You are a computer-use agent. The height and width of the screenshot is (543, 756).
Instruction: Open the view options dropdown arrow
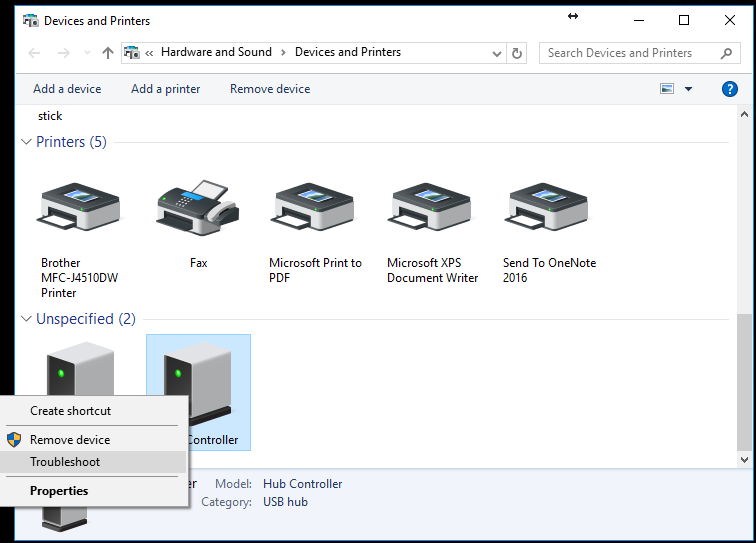[688, 89]
